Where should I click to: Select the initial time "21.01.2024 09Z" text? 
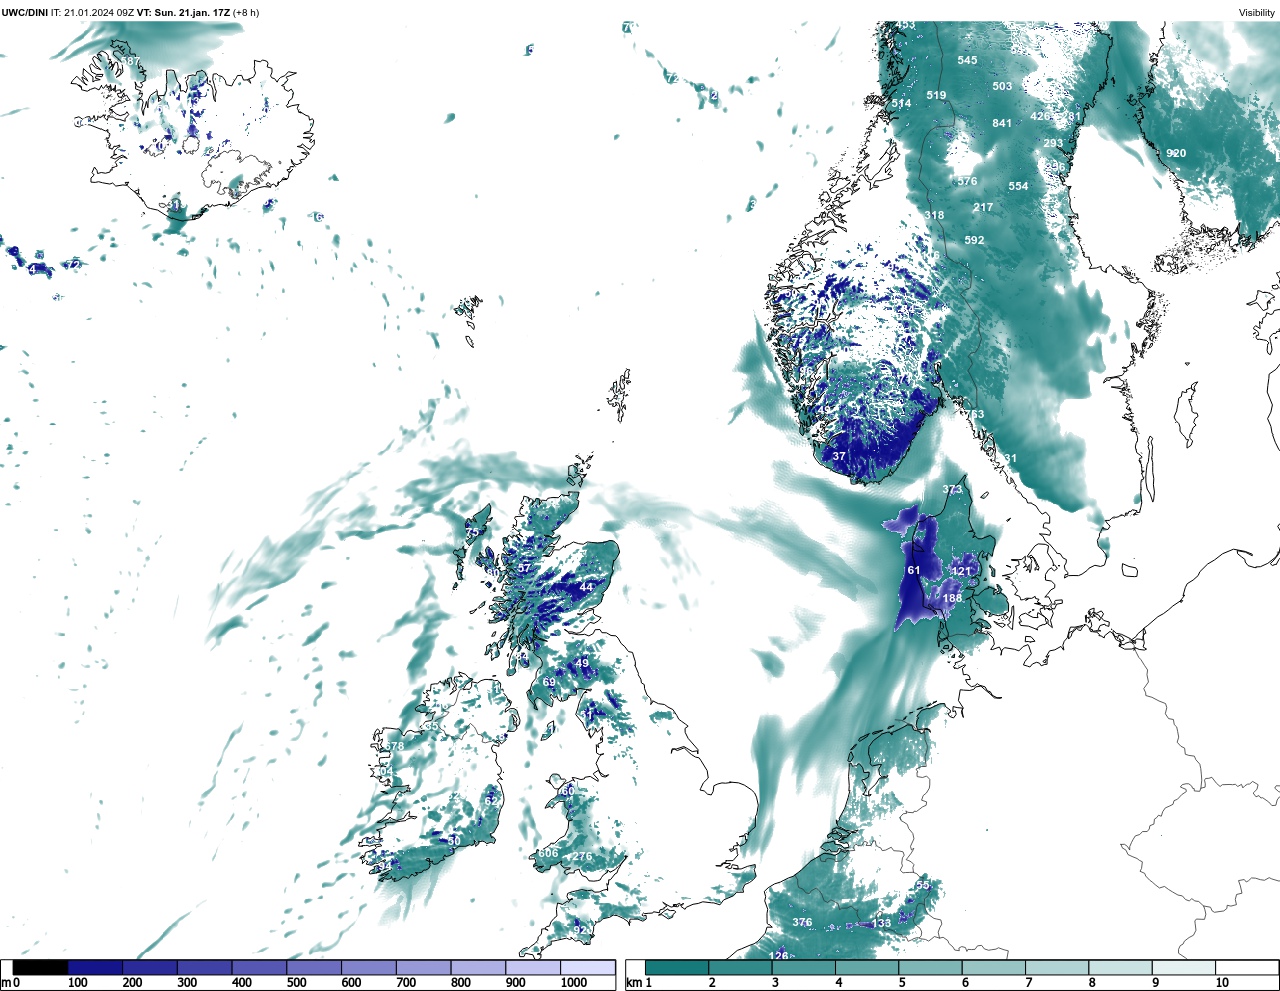99,12
